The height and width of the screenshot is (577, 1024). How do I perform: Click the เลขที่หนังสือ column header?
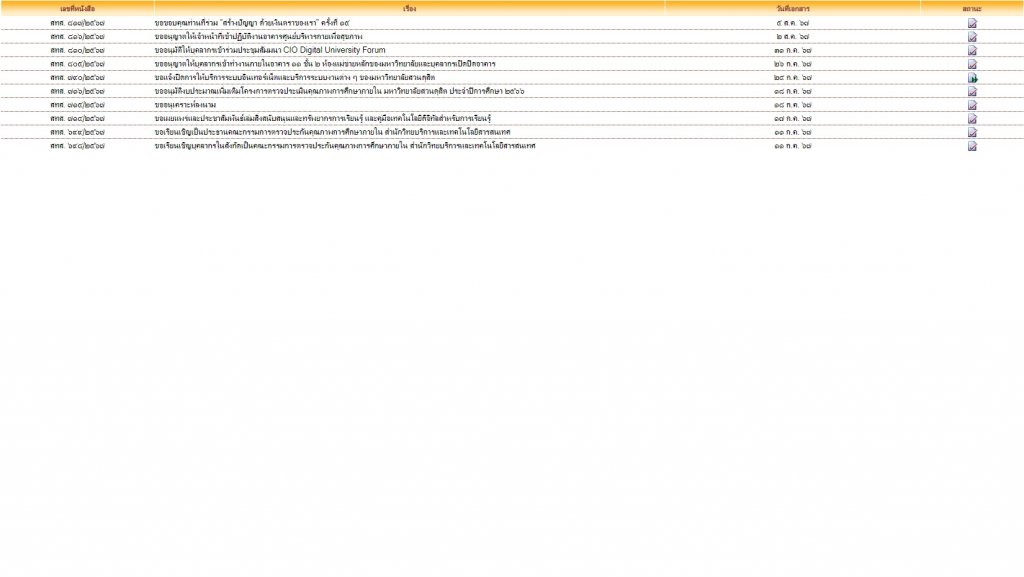coord(77,8)
